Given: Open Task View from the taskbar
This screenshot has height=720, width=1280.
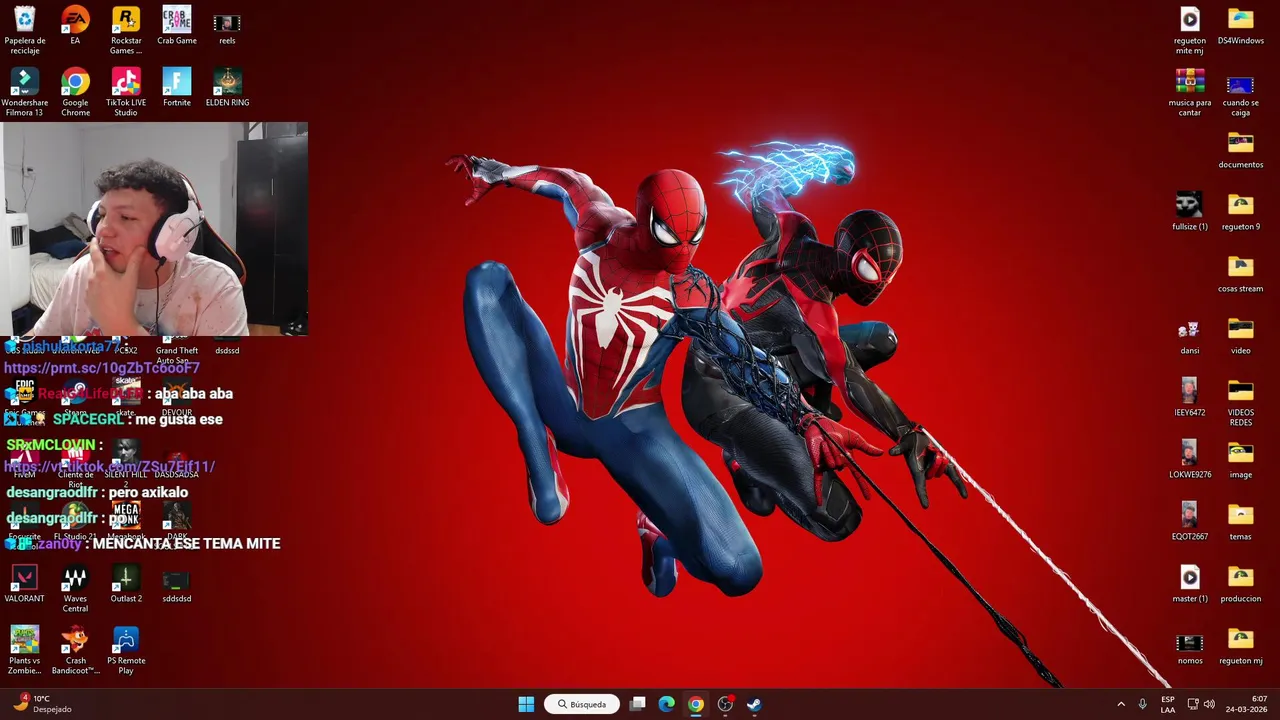Looking at the screenshot, I should tap(637, 704).
